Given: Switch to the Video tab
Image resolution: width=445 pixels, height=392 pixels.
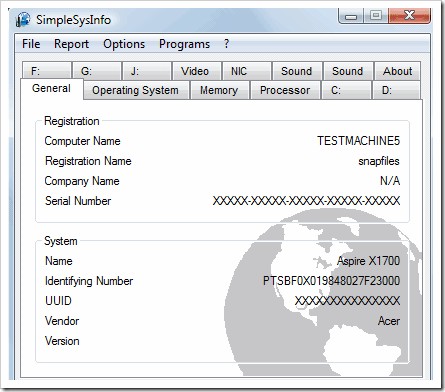Looking at the screenshot, I should tap(197, 71).
